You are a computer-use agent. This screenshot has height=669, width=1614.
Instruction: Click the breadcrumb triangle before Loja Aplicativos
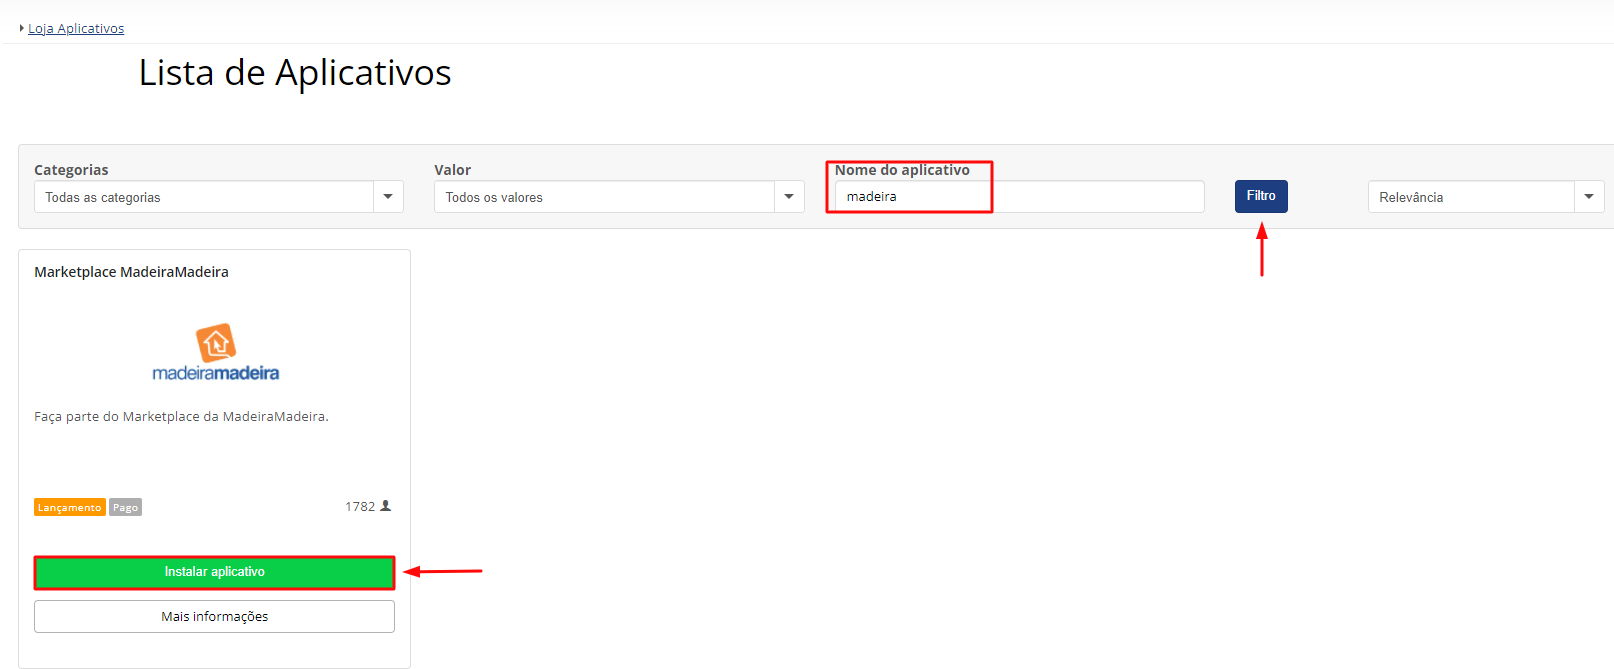(21, 28)
